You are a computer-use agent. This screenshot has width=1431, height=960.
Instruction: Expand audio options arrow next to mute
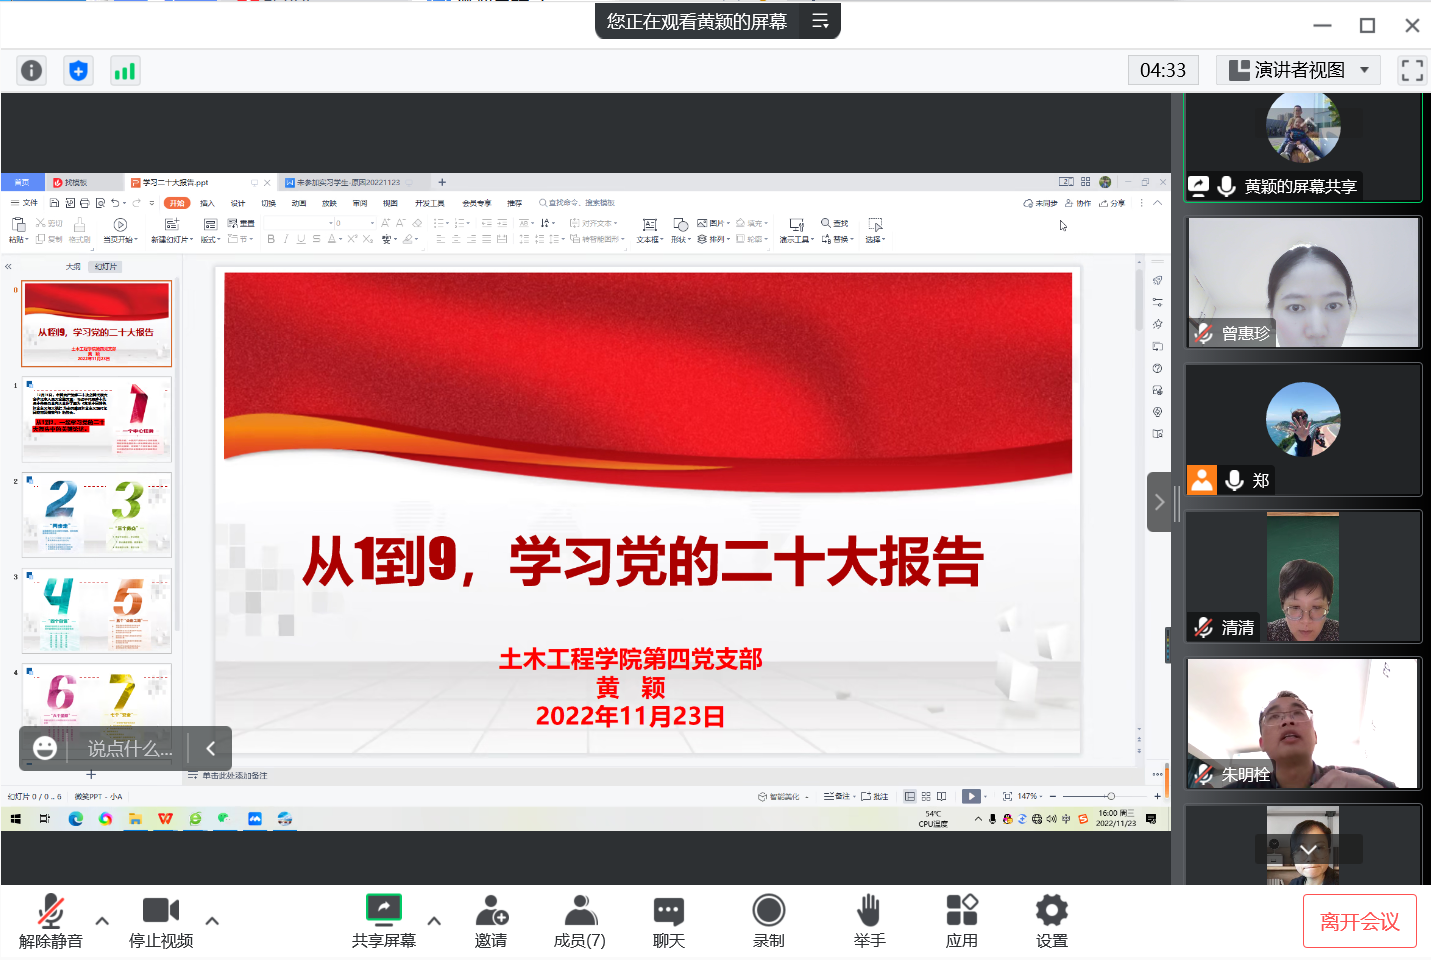(x=102, y=921)
